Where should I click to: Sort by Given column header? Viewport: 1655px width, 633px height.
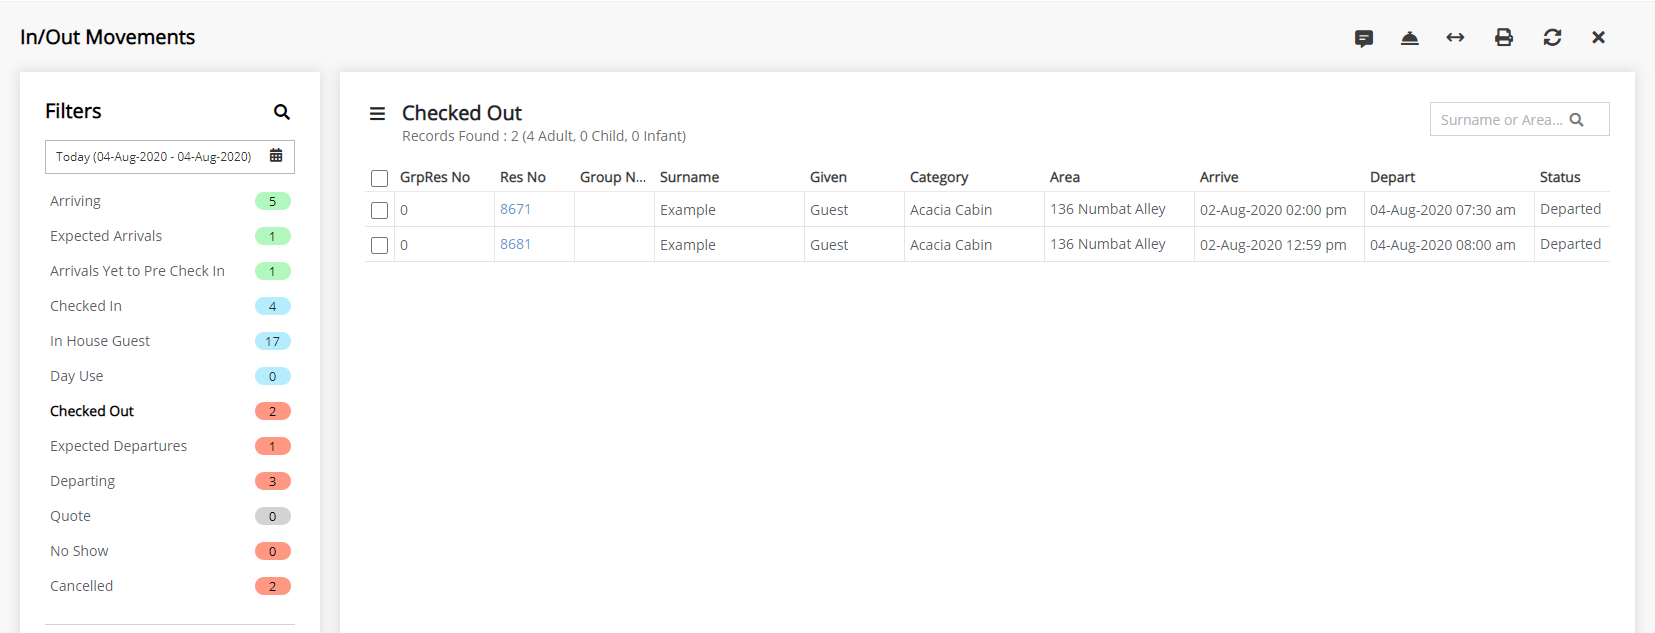(x=829, y=177)
